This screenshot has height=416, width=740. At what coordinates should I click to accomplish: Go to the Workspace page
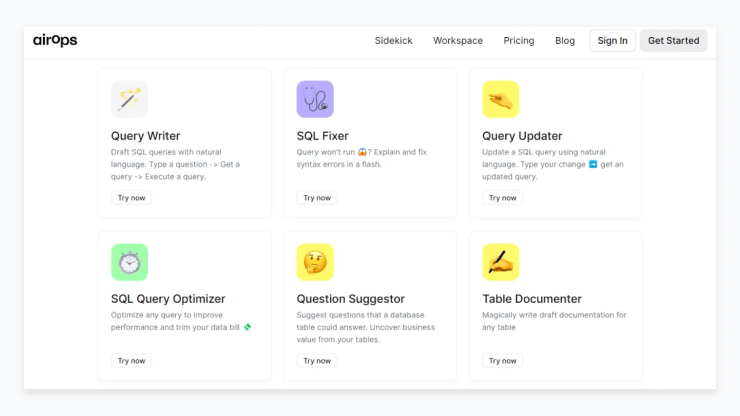[458, 41]
